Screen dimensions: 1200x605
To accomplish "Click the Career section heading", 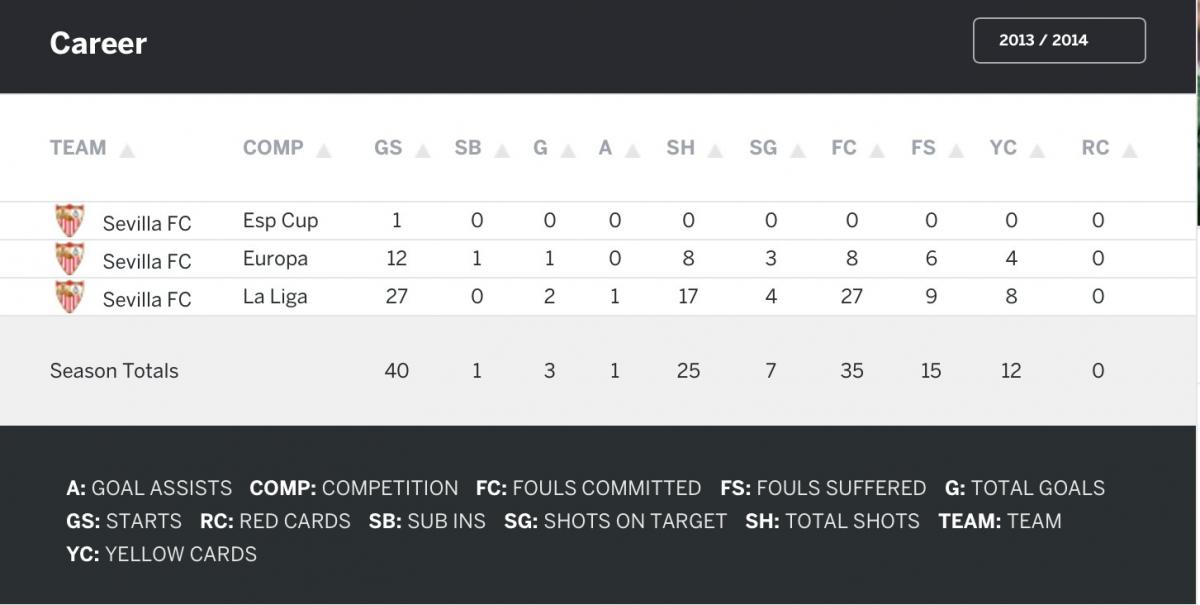I will (x=98, y=43).
